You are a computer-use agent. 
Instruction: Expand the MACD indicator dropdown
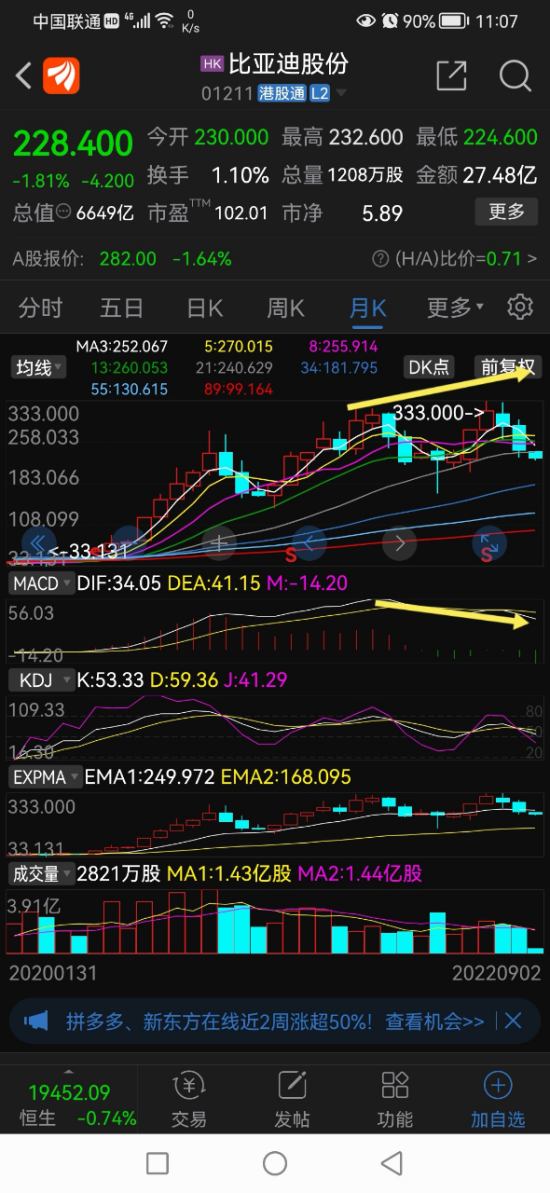41,584
